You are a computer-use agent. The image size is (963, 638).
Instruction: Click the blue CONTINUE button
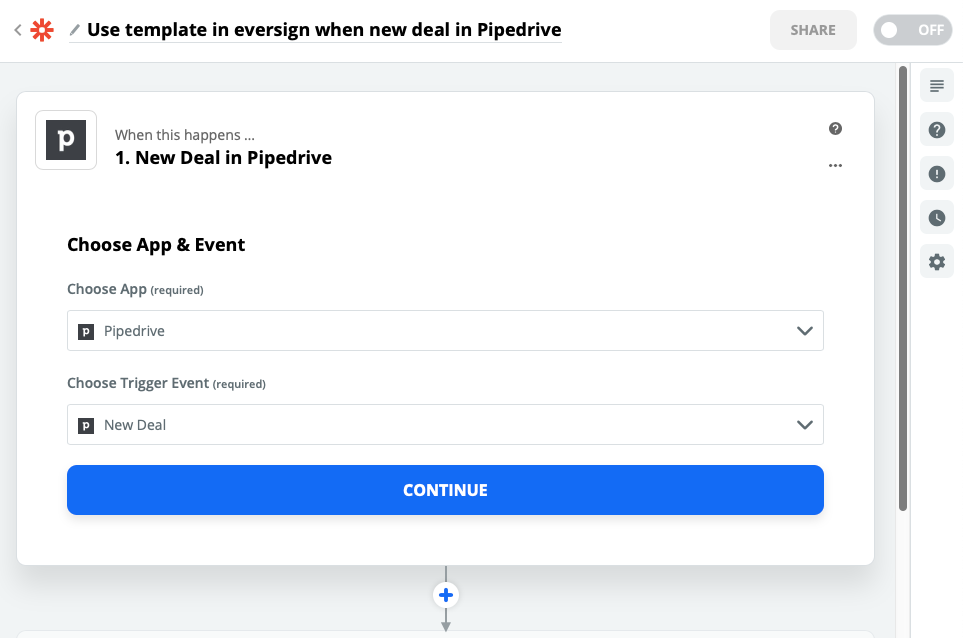point(445,490)
